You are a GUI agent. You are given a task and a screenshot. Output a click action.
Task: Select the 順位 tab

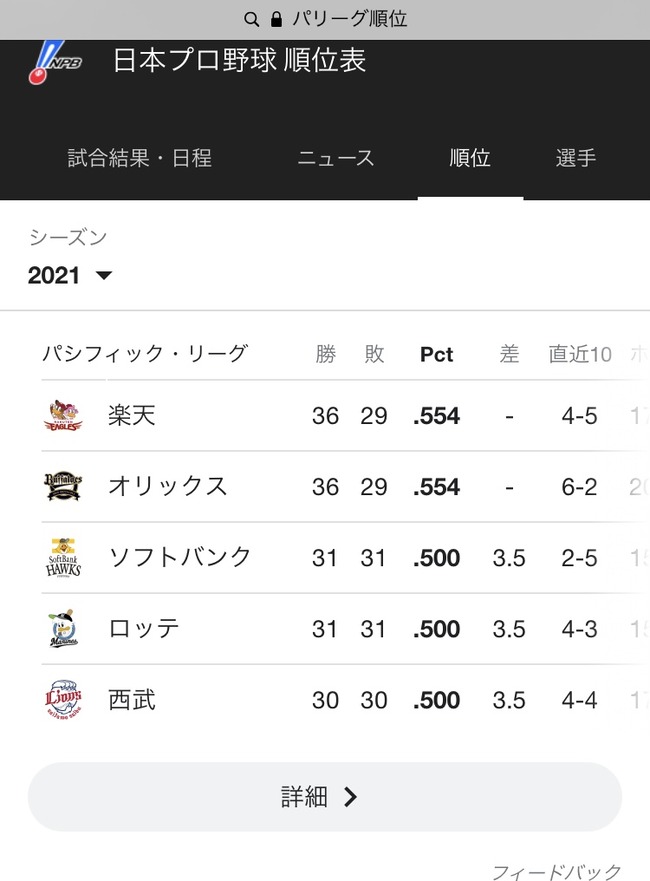(x=470, y=158)
